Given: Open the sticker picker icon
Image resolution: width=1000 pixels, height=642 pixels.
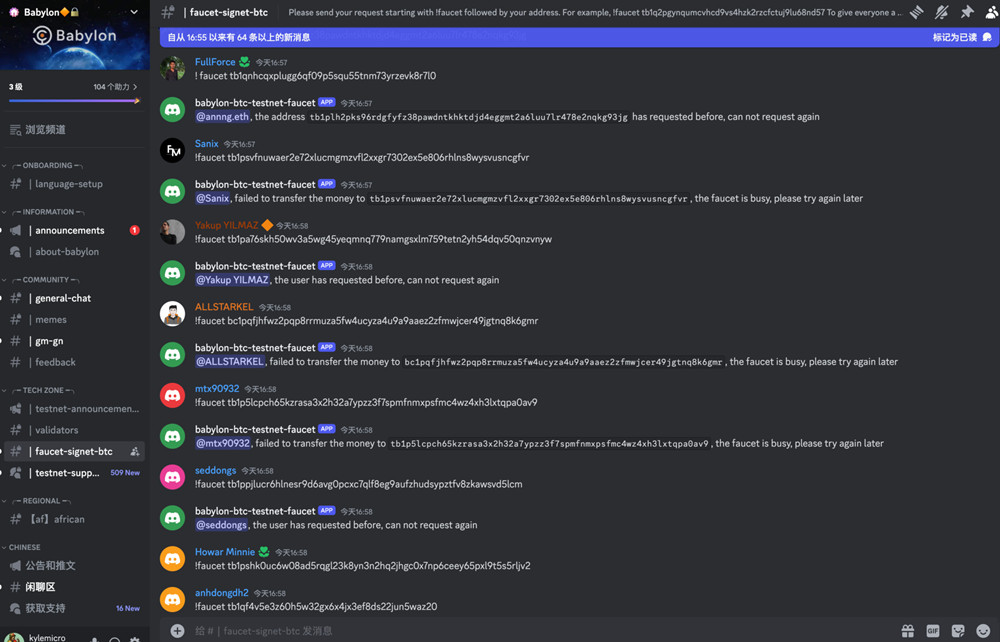Looking at the screenshot, I should click(958, 631).
